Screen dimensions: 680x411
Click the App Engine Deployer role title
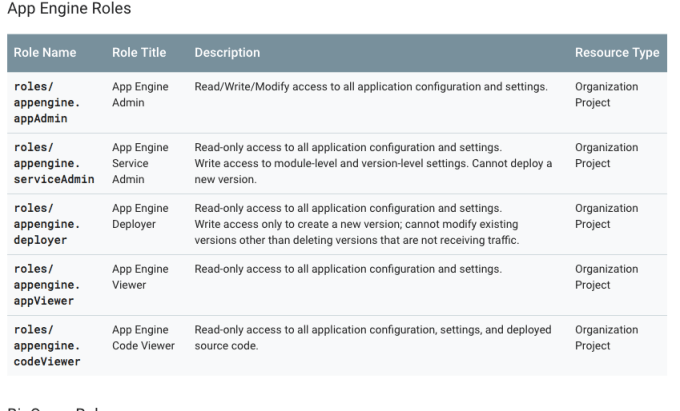[139, 217]
